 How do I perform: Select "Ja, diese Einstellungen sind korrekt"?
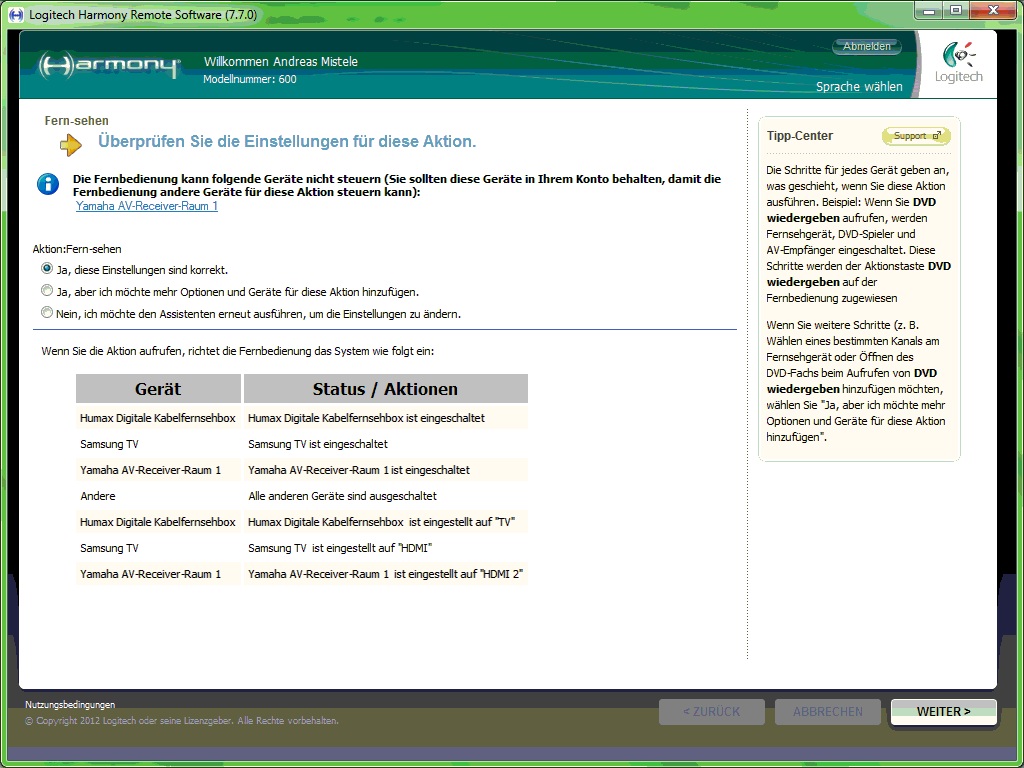click(47, 269)
